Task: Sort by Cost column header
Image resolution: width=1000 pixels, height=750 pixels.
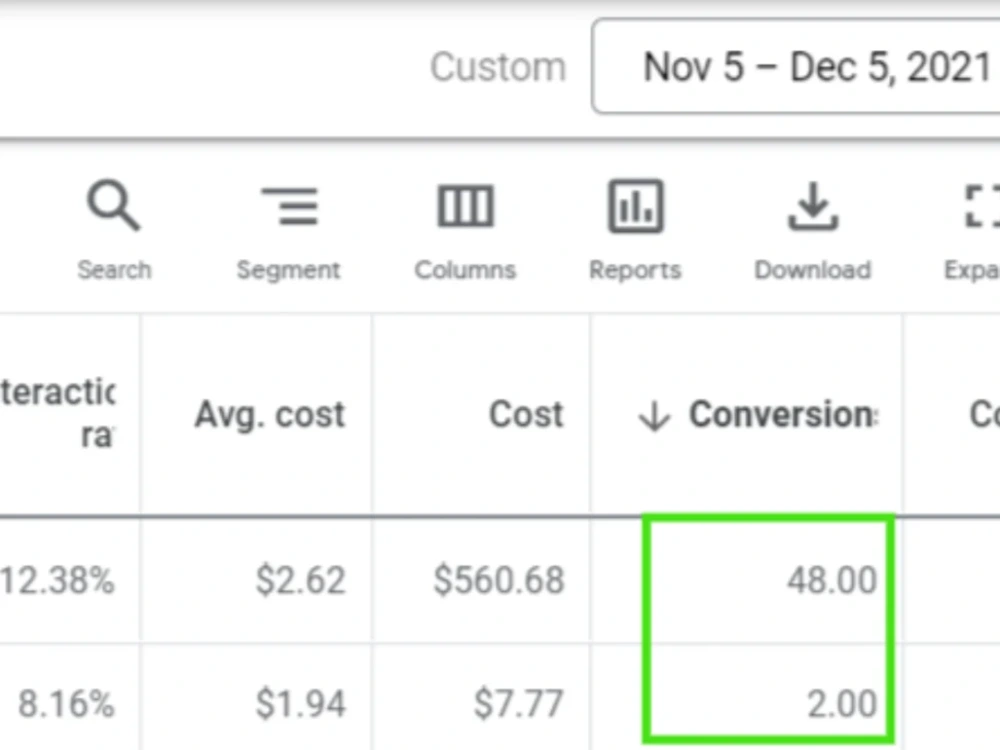Action: point(527,414)
